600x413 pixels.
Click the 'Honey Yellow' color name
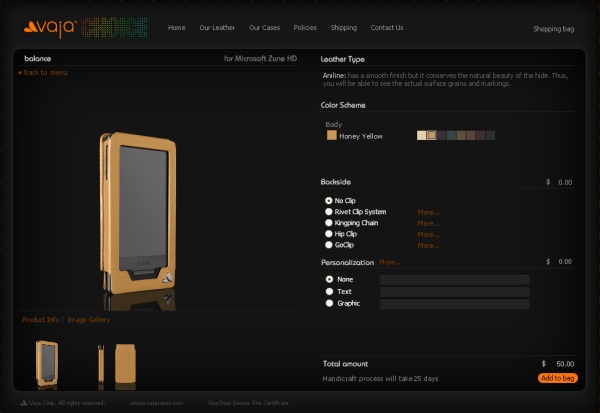[x=361, y=136]
